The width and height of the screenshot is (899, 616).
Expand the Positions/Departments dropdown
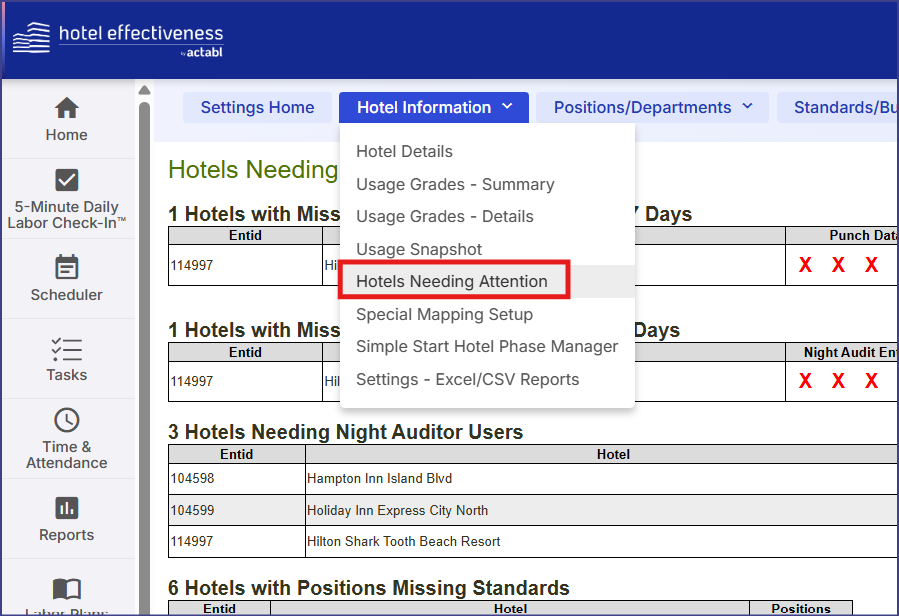tap(652, 108)
